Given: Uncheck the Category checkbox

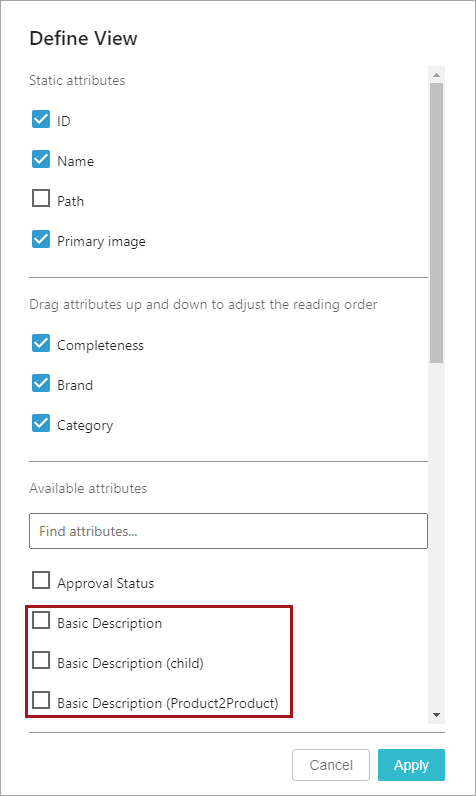Looking at the screenshot, I should point(41,423).
